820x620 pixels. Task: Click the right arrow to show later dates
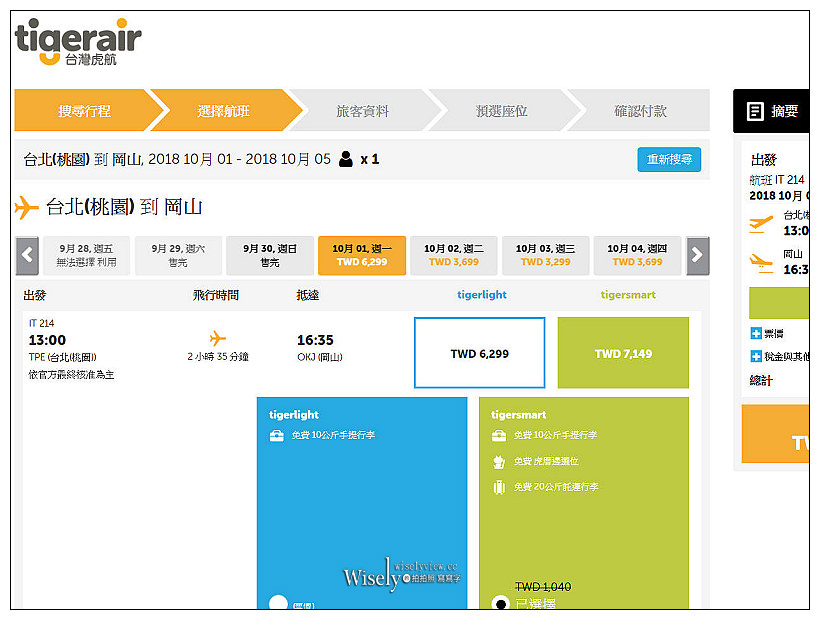pyautogui.click(x=697, y=255)
